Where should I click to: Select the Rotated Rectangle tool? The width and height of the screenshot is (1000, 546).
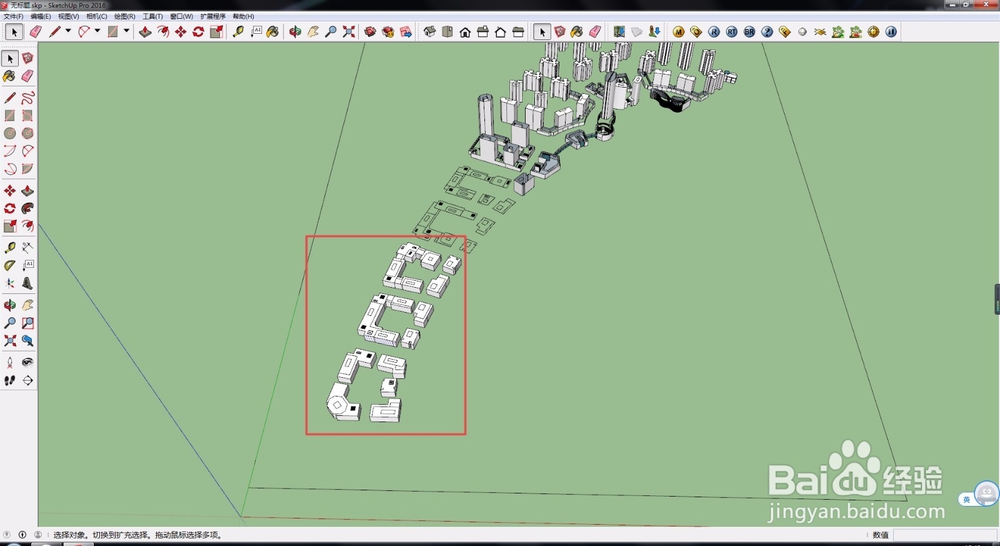tap(27, 116)
